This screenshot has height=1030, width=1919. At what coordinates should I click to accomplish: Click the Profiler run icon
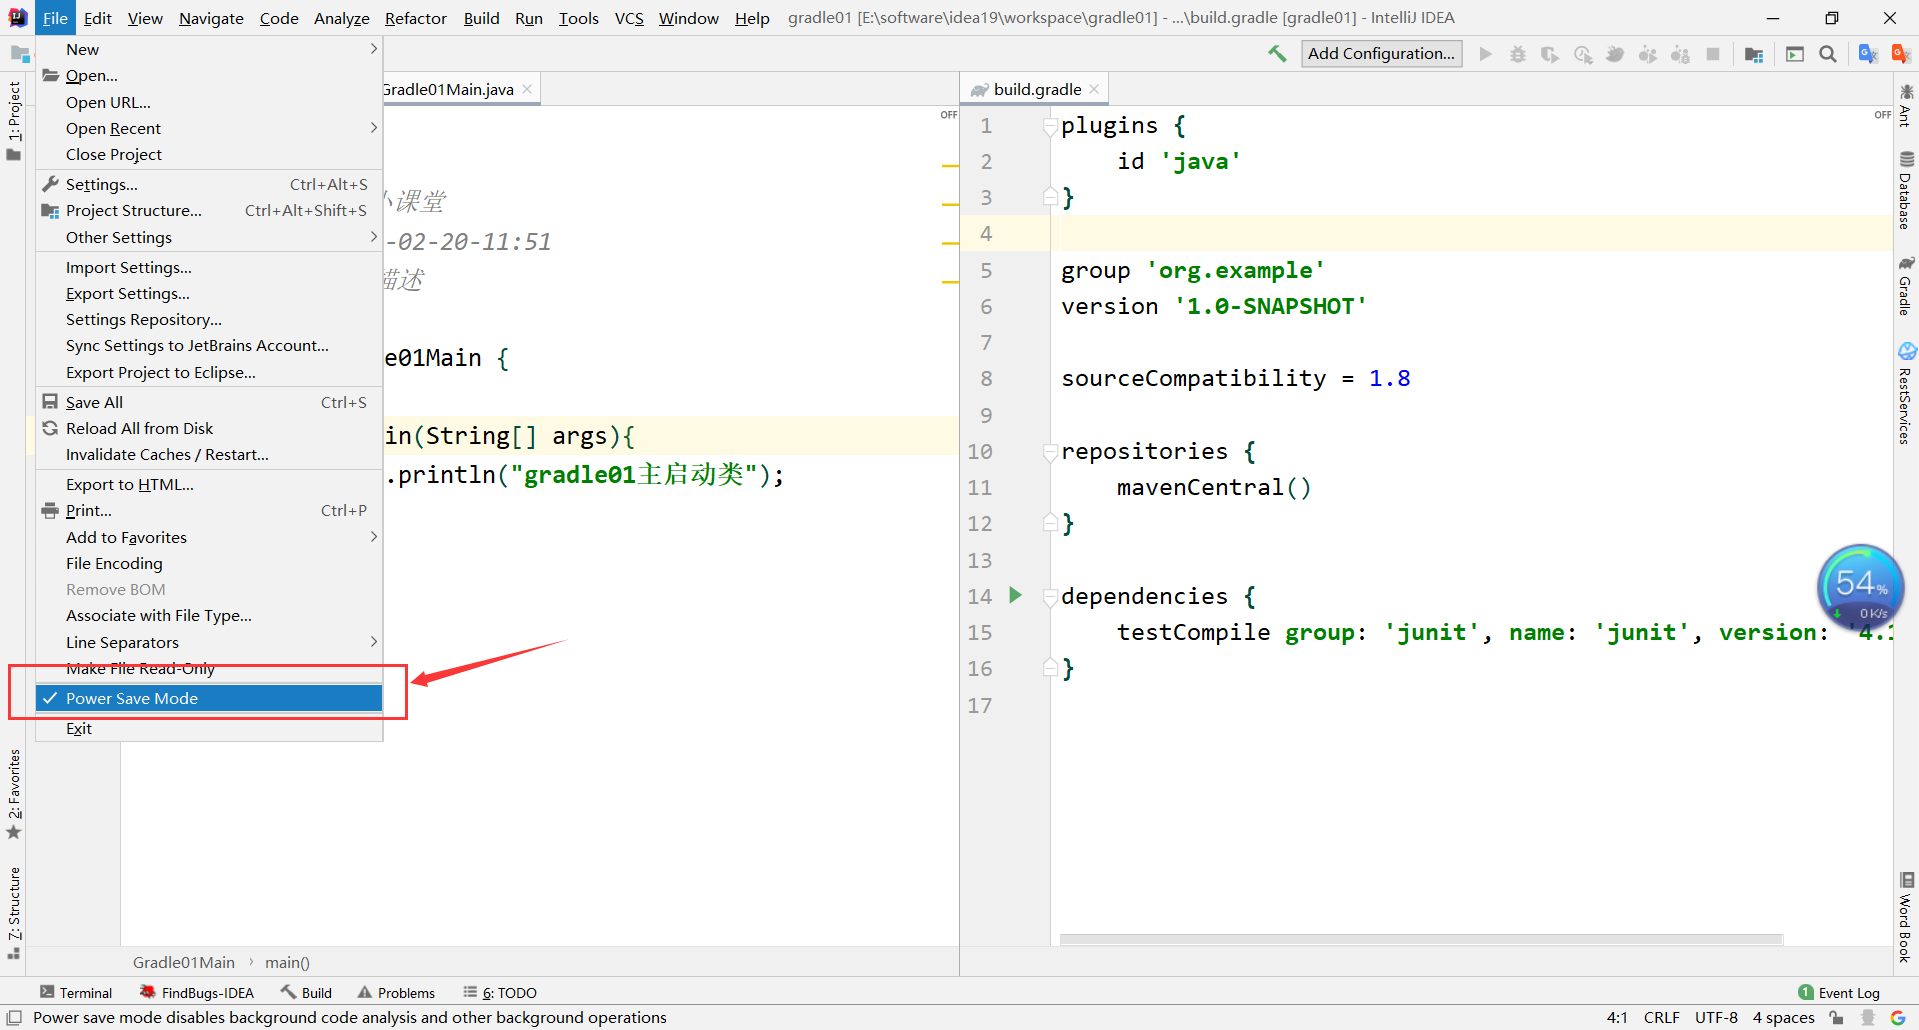pos(1583,54)
